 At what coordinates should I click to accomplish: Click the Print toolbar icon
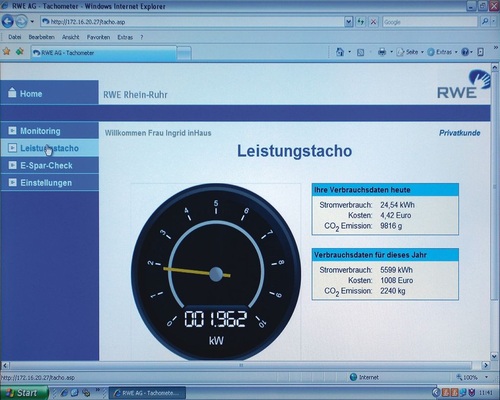[382, 52]
